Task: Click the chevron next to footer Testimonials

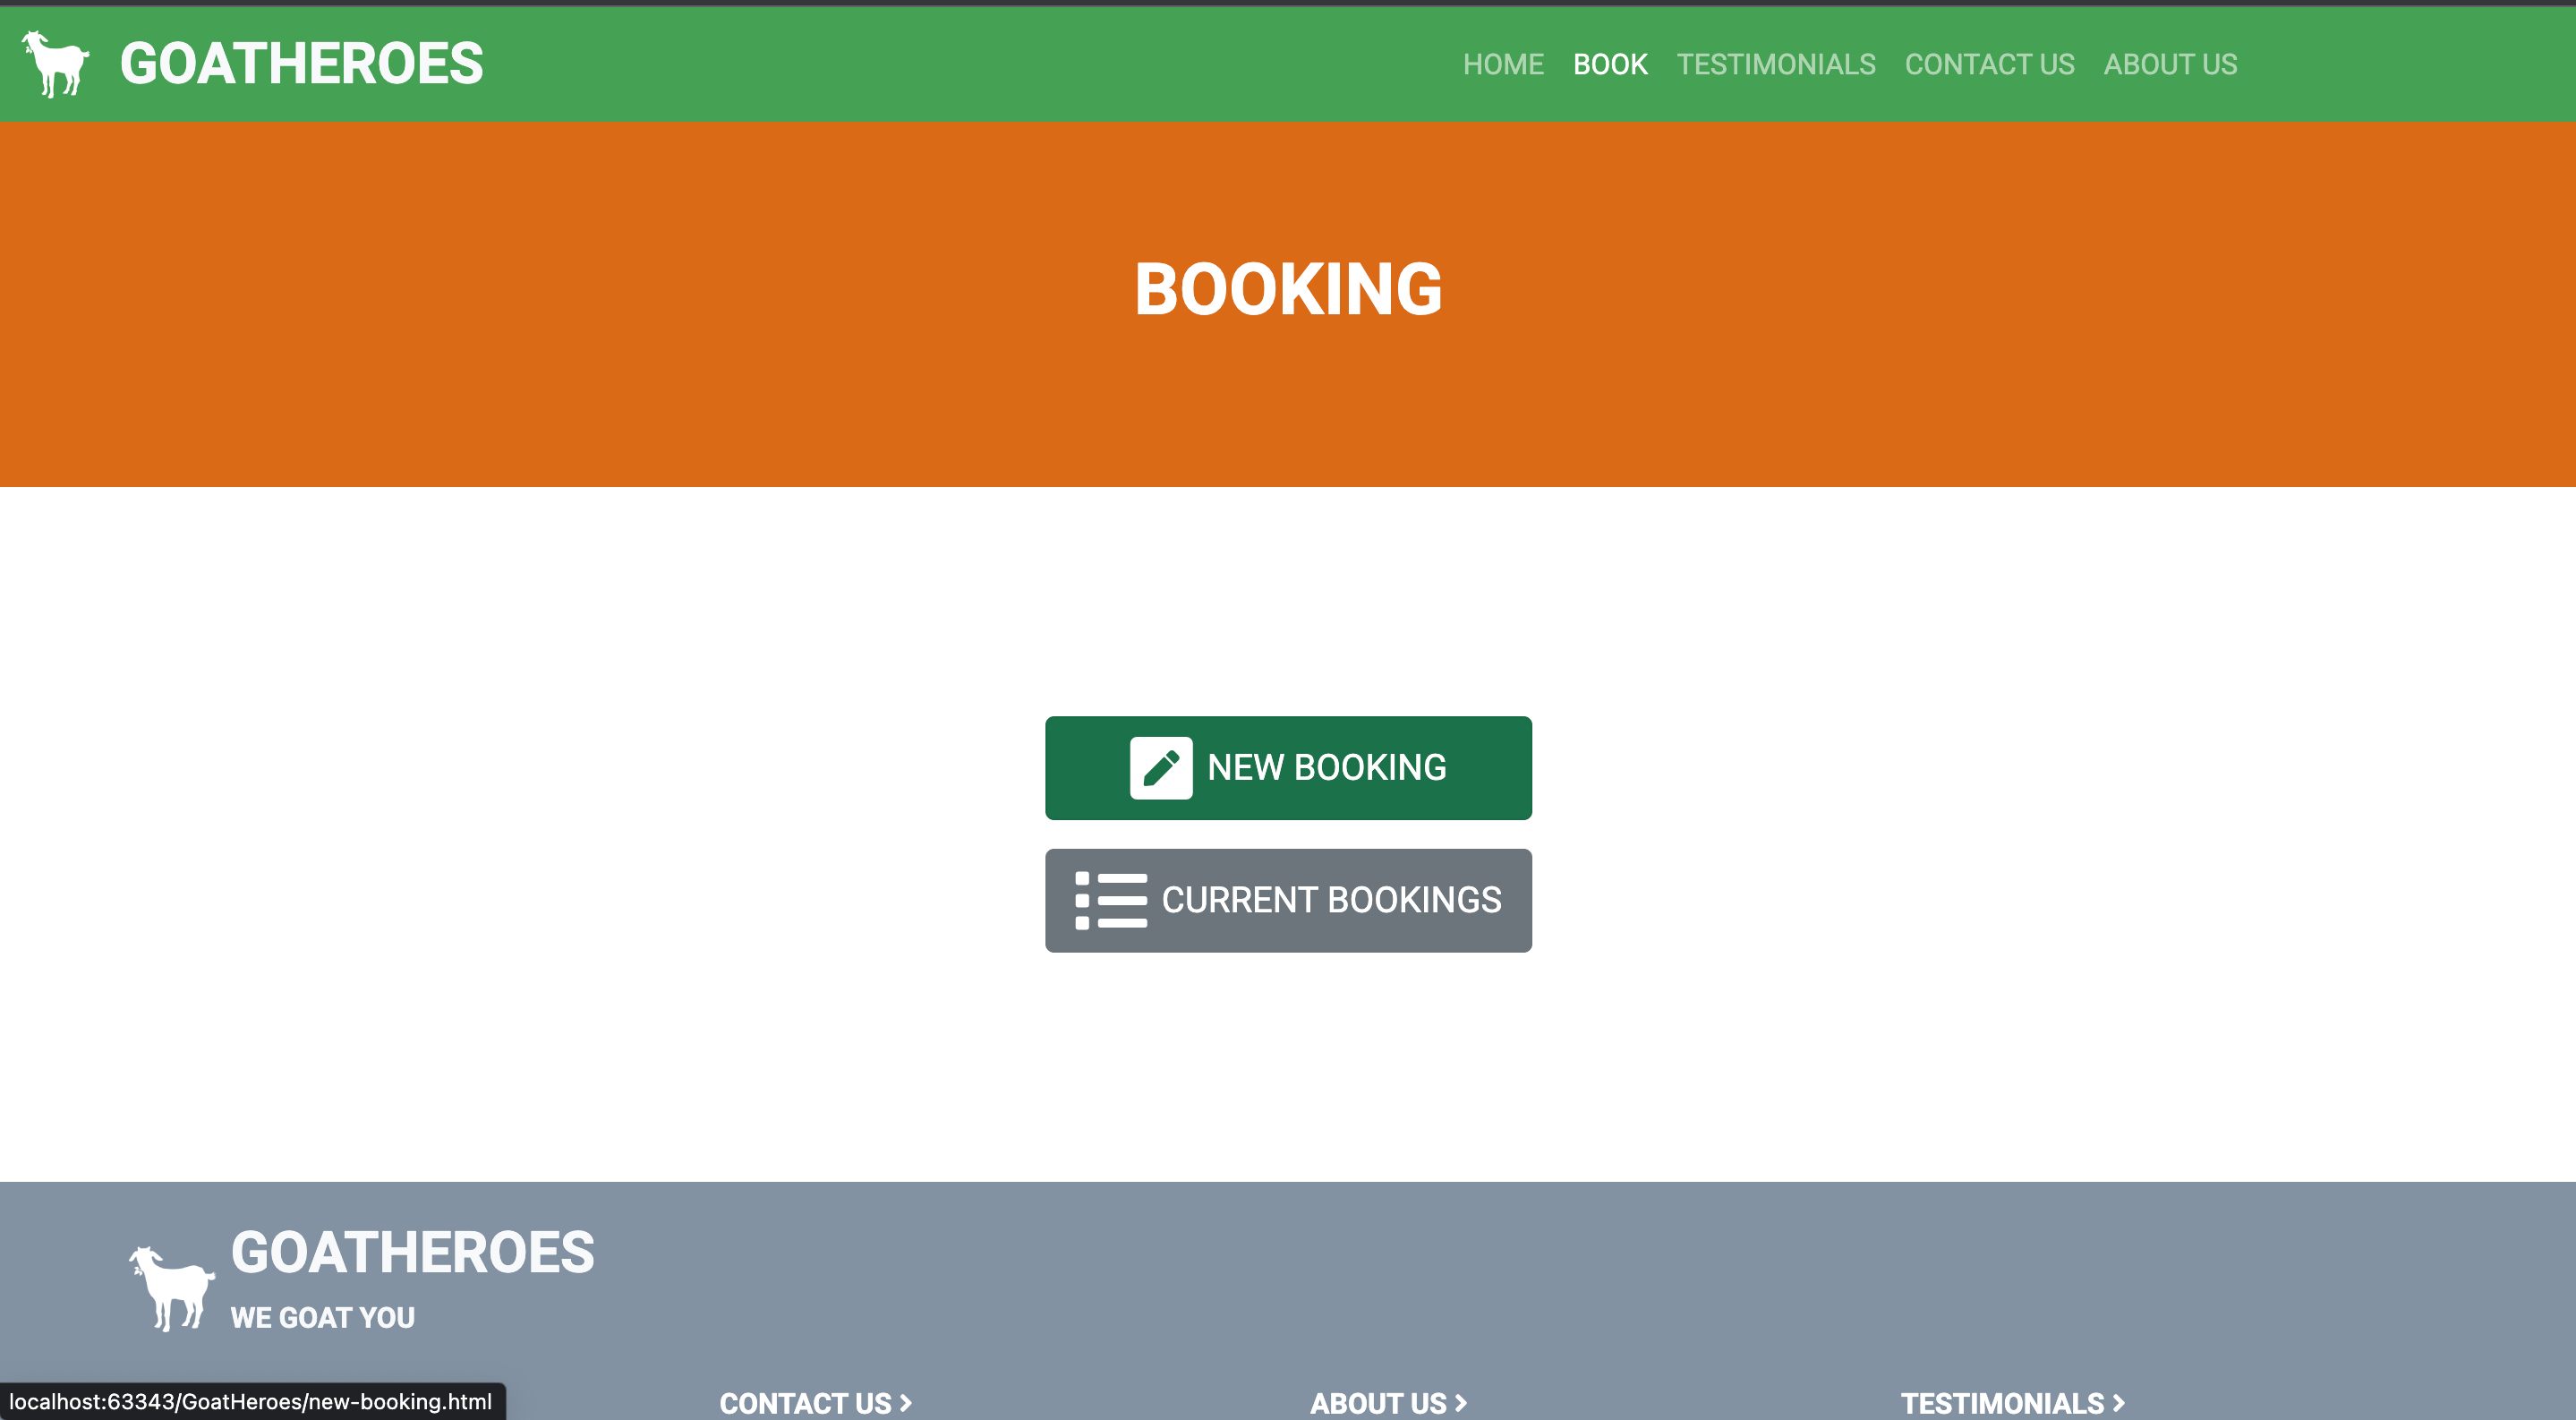Action: click(x=2119, y=1402)
